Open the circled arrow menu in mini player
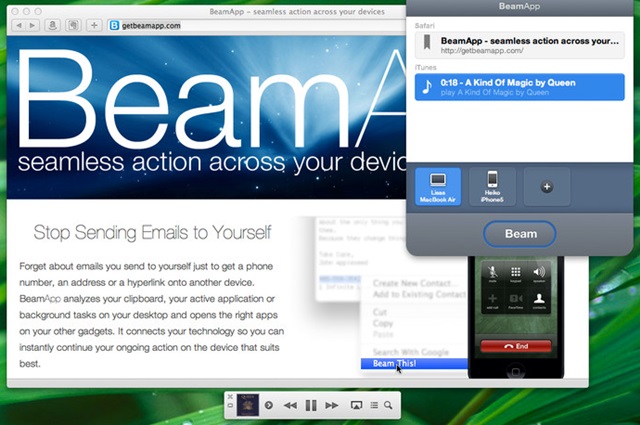The height and width of the screenshot is (425, 640). pos(269,405)
